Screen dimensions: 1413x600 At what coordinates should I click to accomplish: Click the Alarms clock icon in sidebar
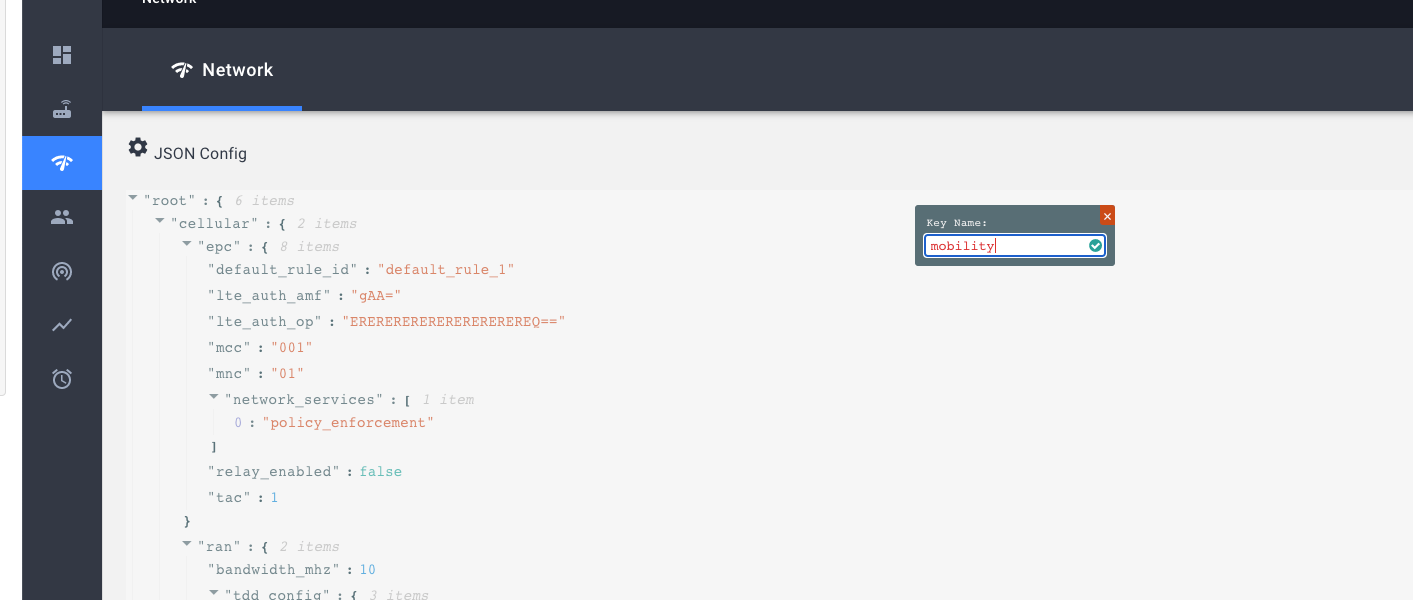[x=61, y=379]
